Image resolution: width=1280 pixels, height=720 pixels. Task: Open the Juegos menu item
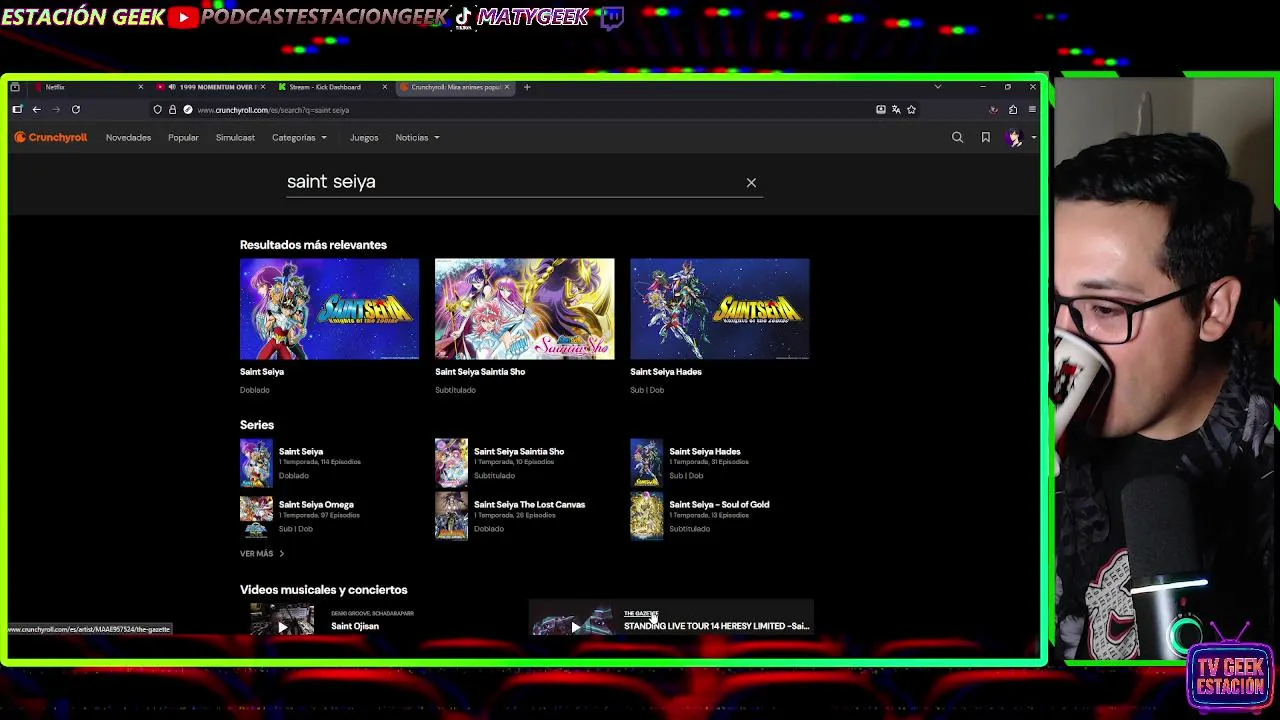pos(364,138)
